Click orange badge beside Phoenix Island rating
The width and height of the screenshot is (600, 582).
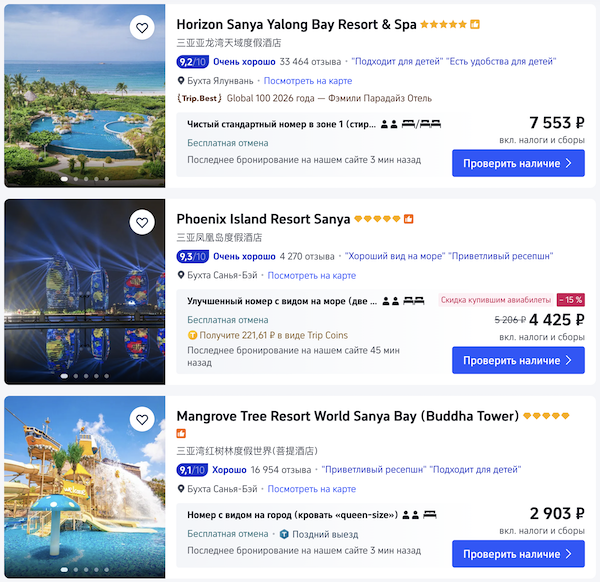(409, 219)
